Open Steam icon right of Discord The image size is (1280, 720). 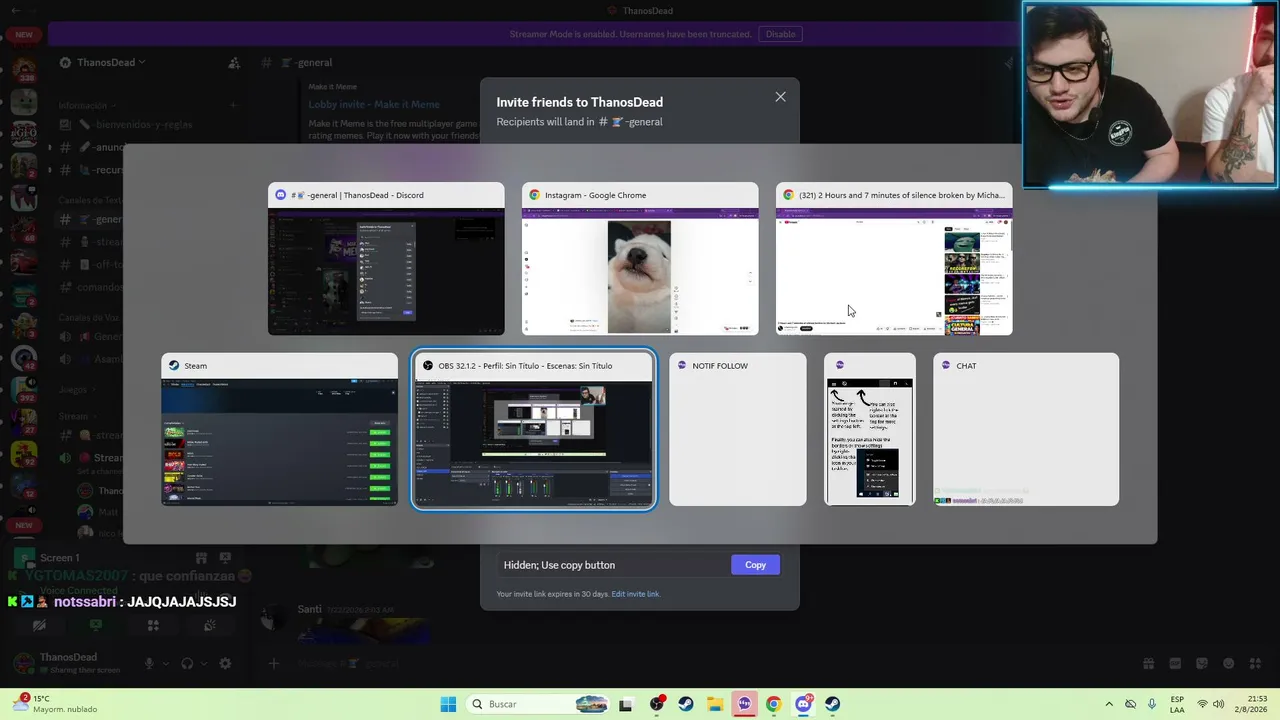click(x=832, y=704)
